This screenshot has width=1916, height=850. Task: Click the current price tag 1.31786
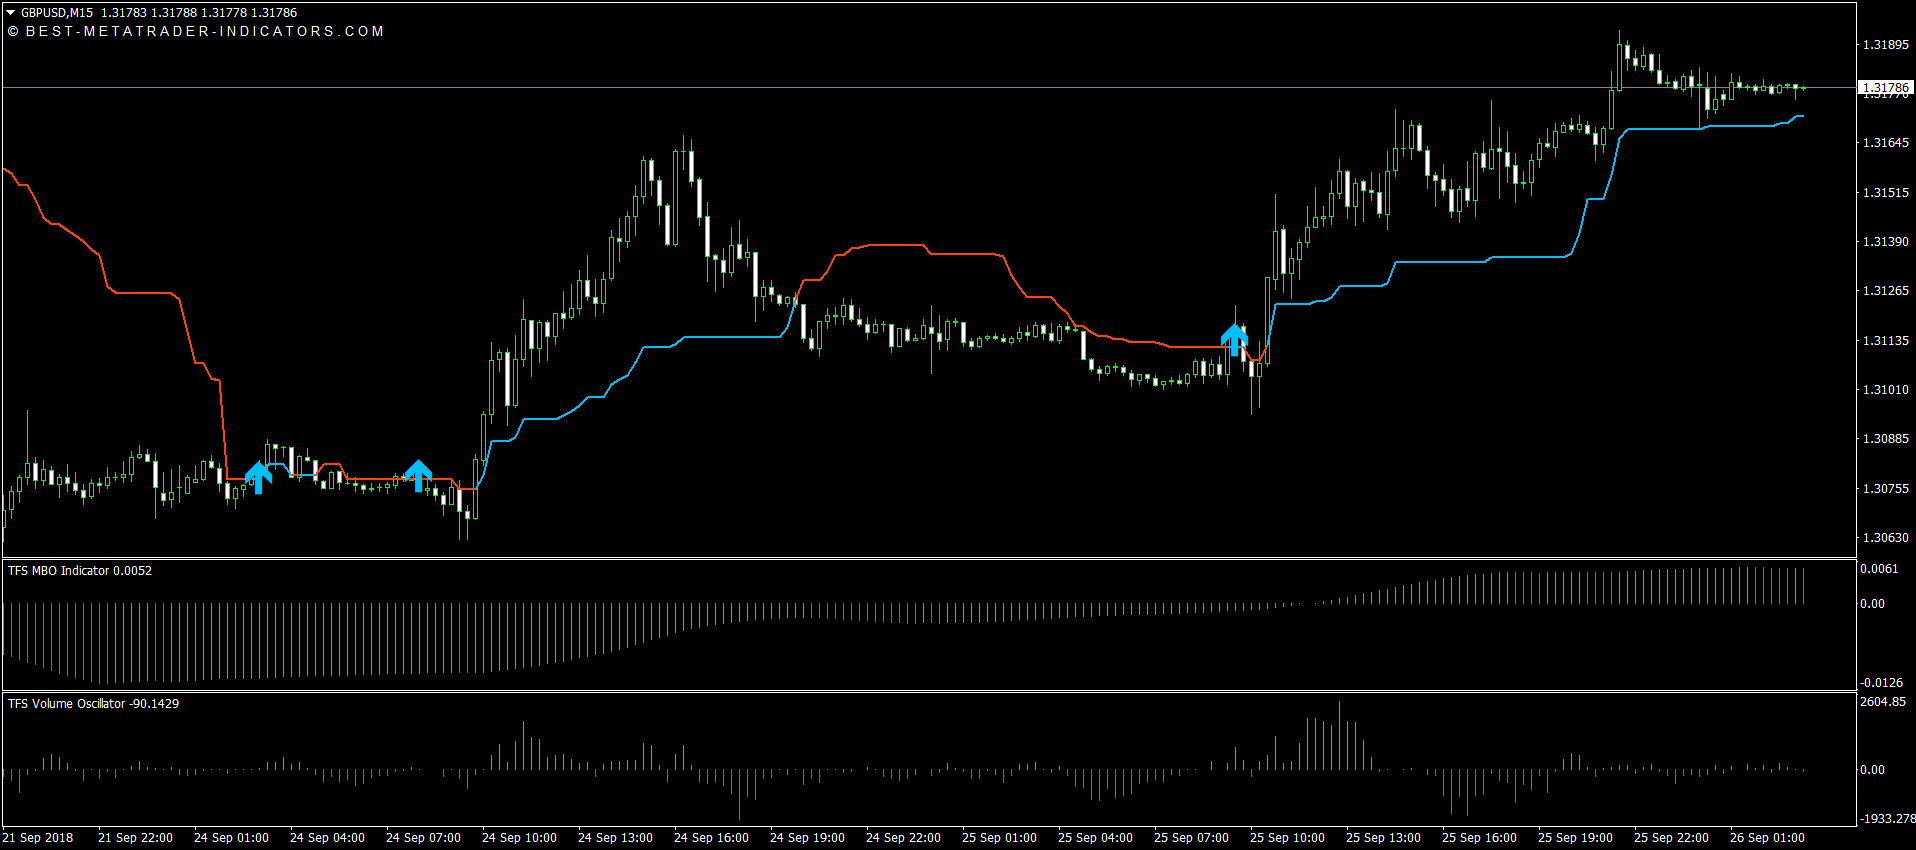[x=1884, y=88]
